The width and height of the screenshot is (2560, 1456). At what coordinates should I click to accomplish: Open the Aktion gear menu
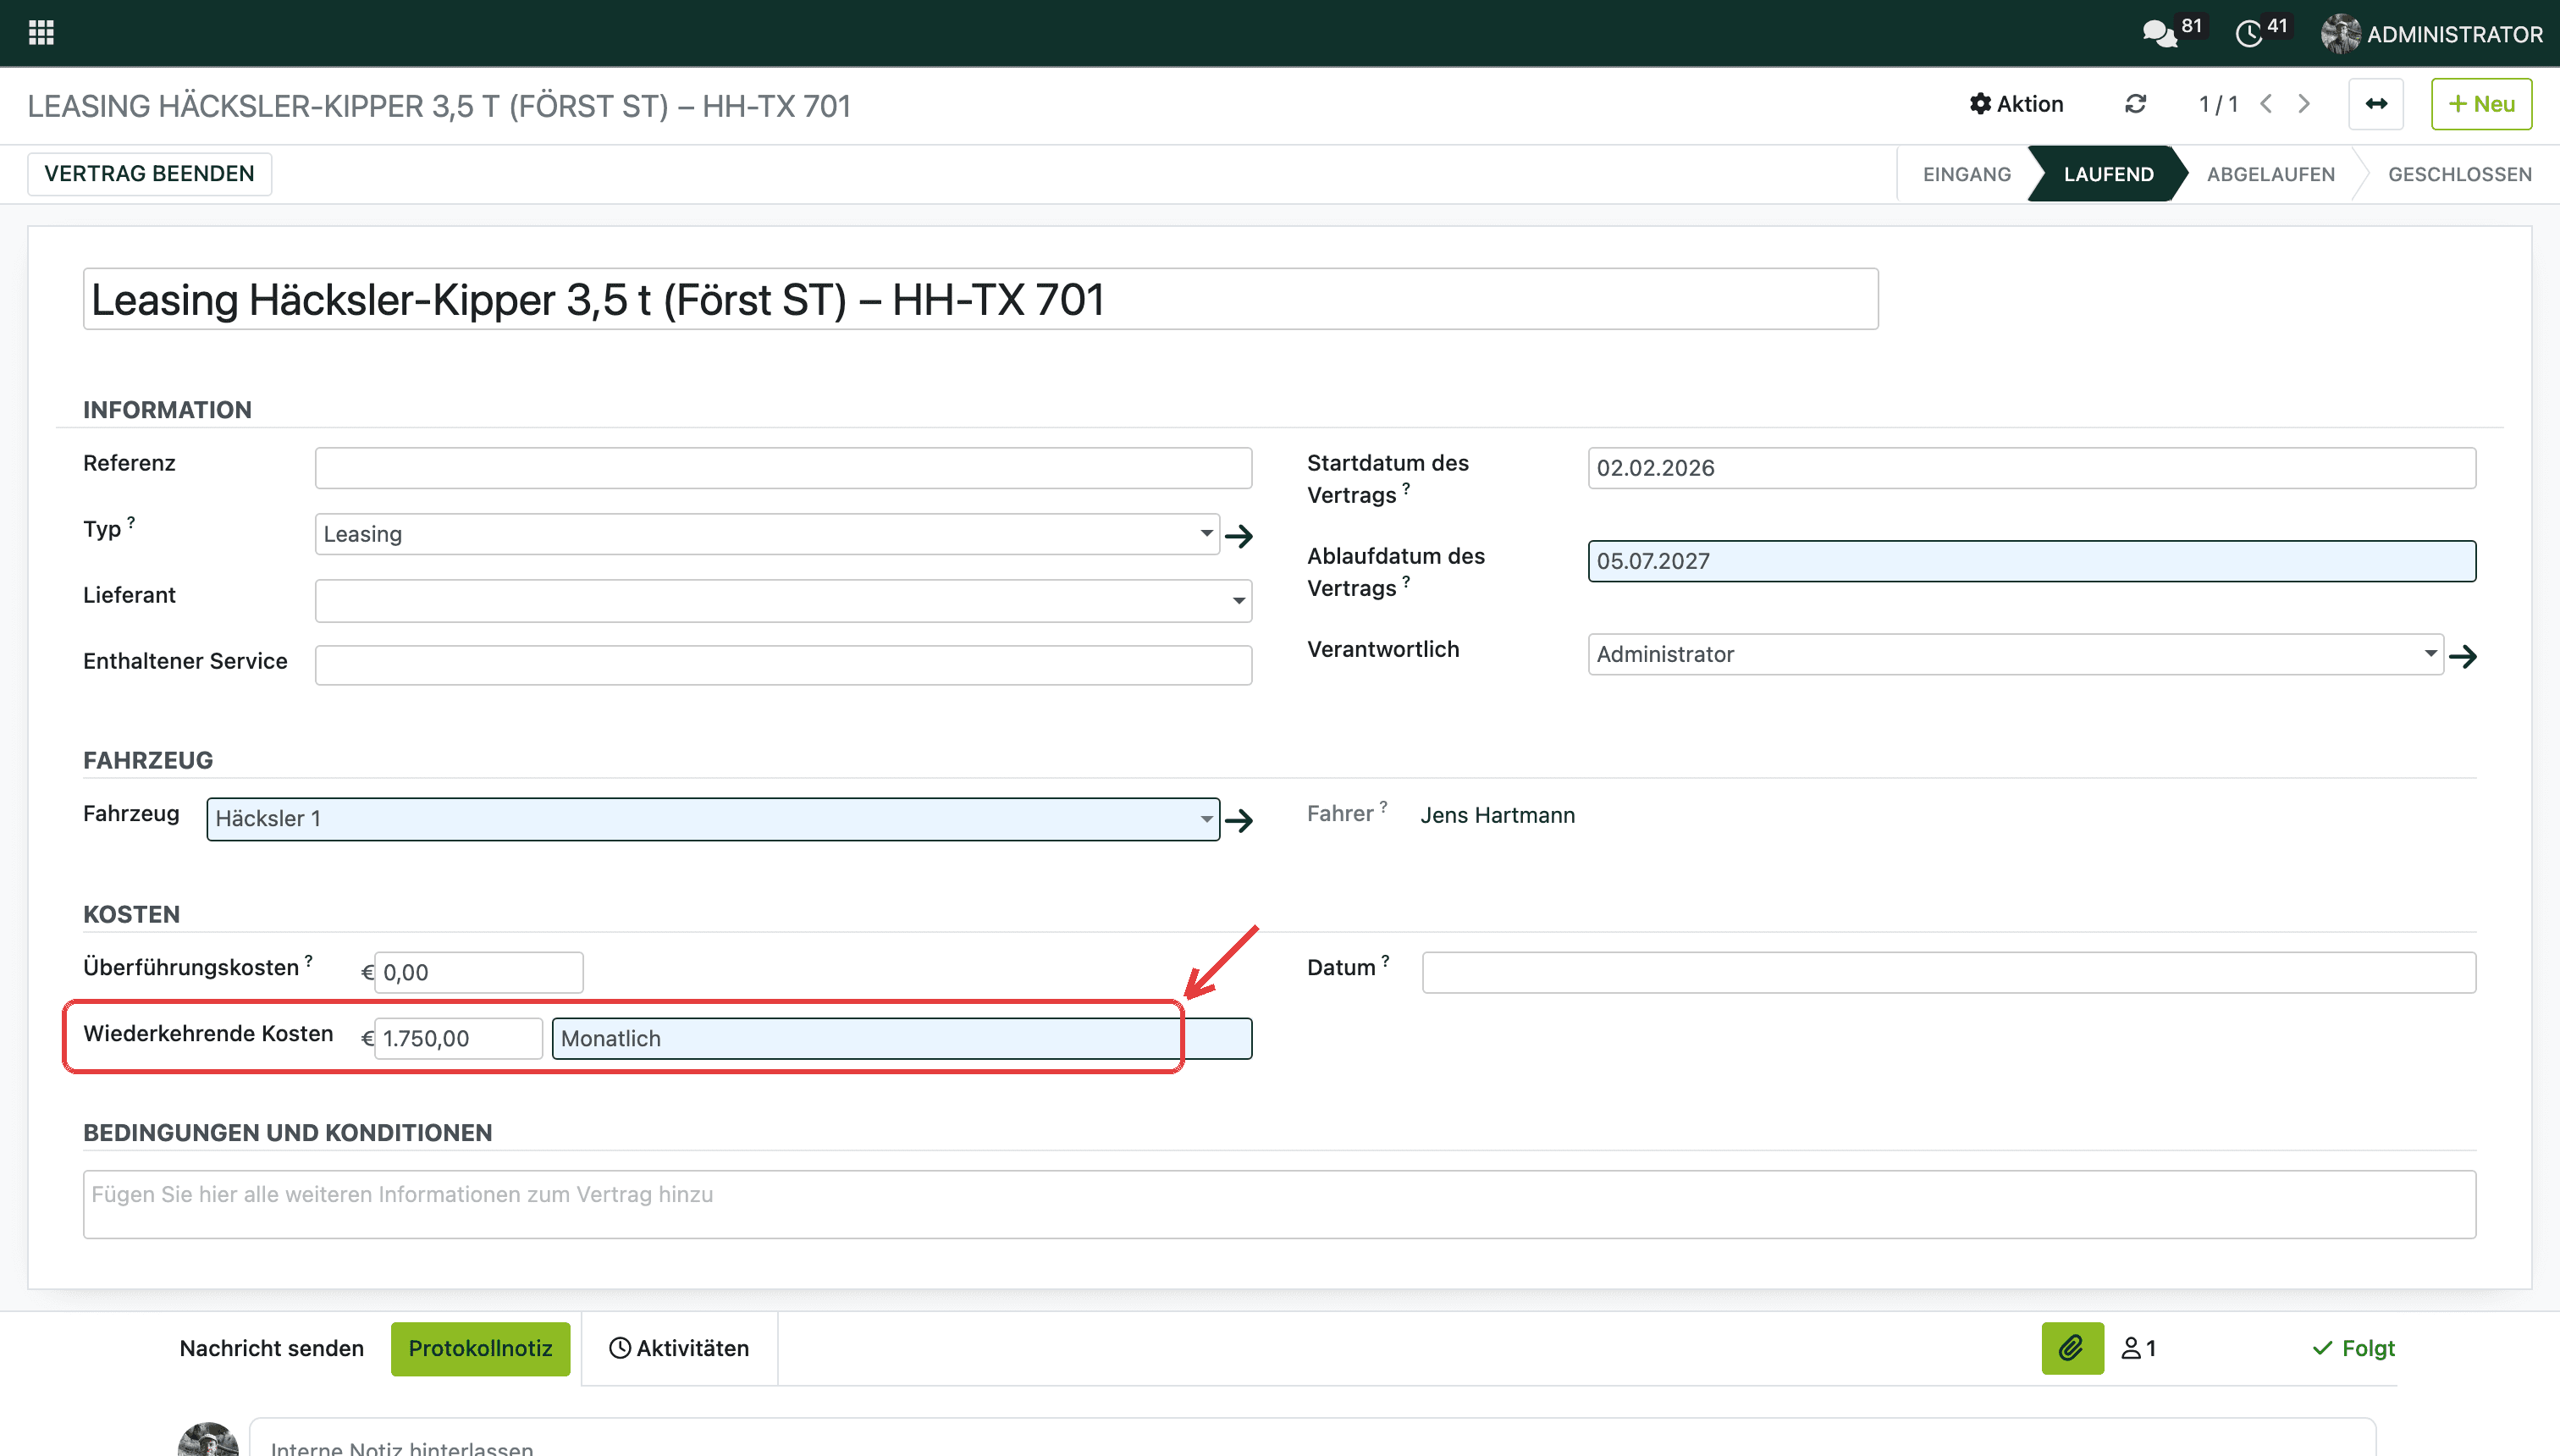point(2016,104)
